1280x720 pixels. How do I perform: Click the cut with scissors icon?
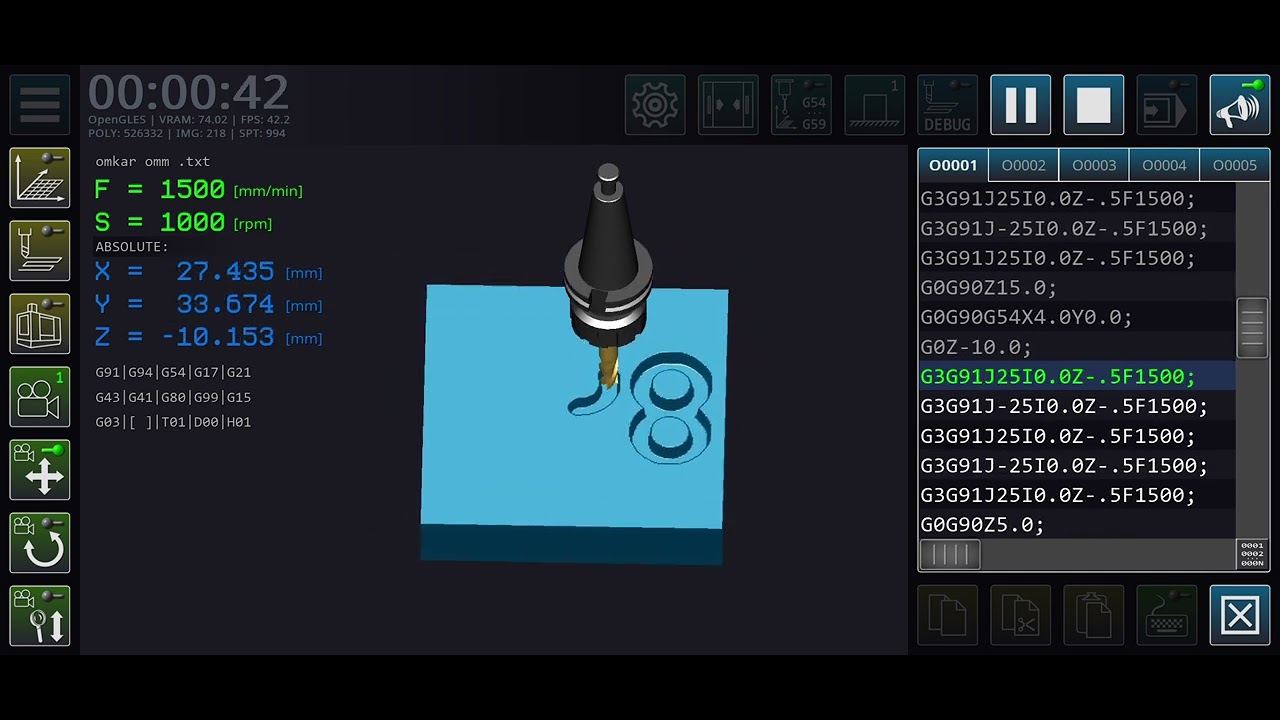click(x=1020, y=616)
